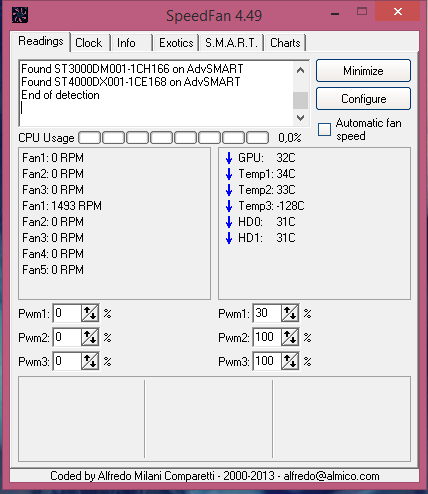Close the SpeedFan window
Viewport: 428px width, 494px height.
(x=398, y=12)
